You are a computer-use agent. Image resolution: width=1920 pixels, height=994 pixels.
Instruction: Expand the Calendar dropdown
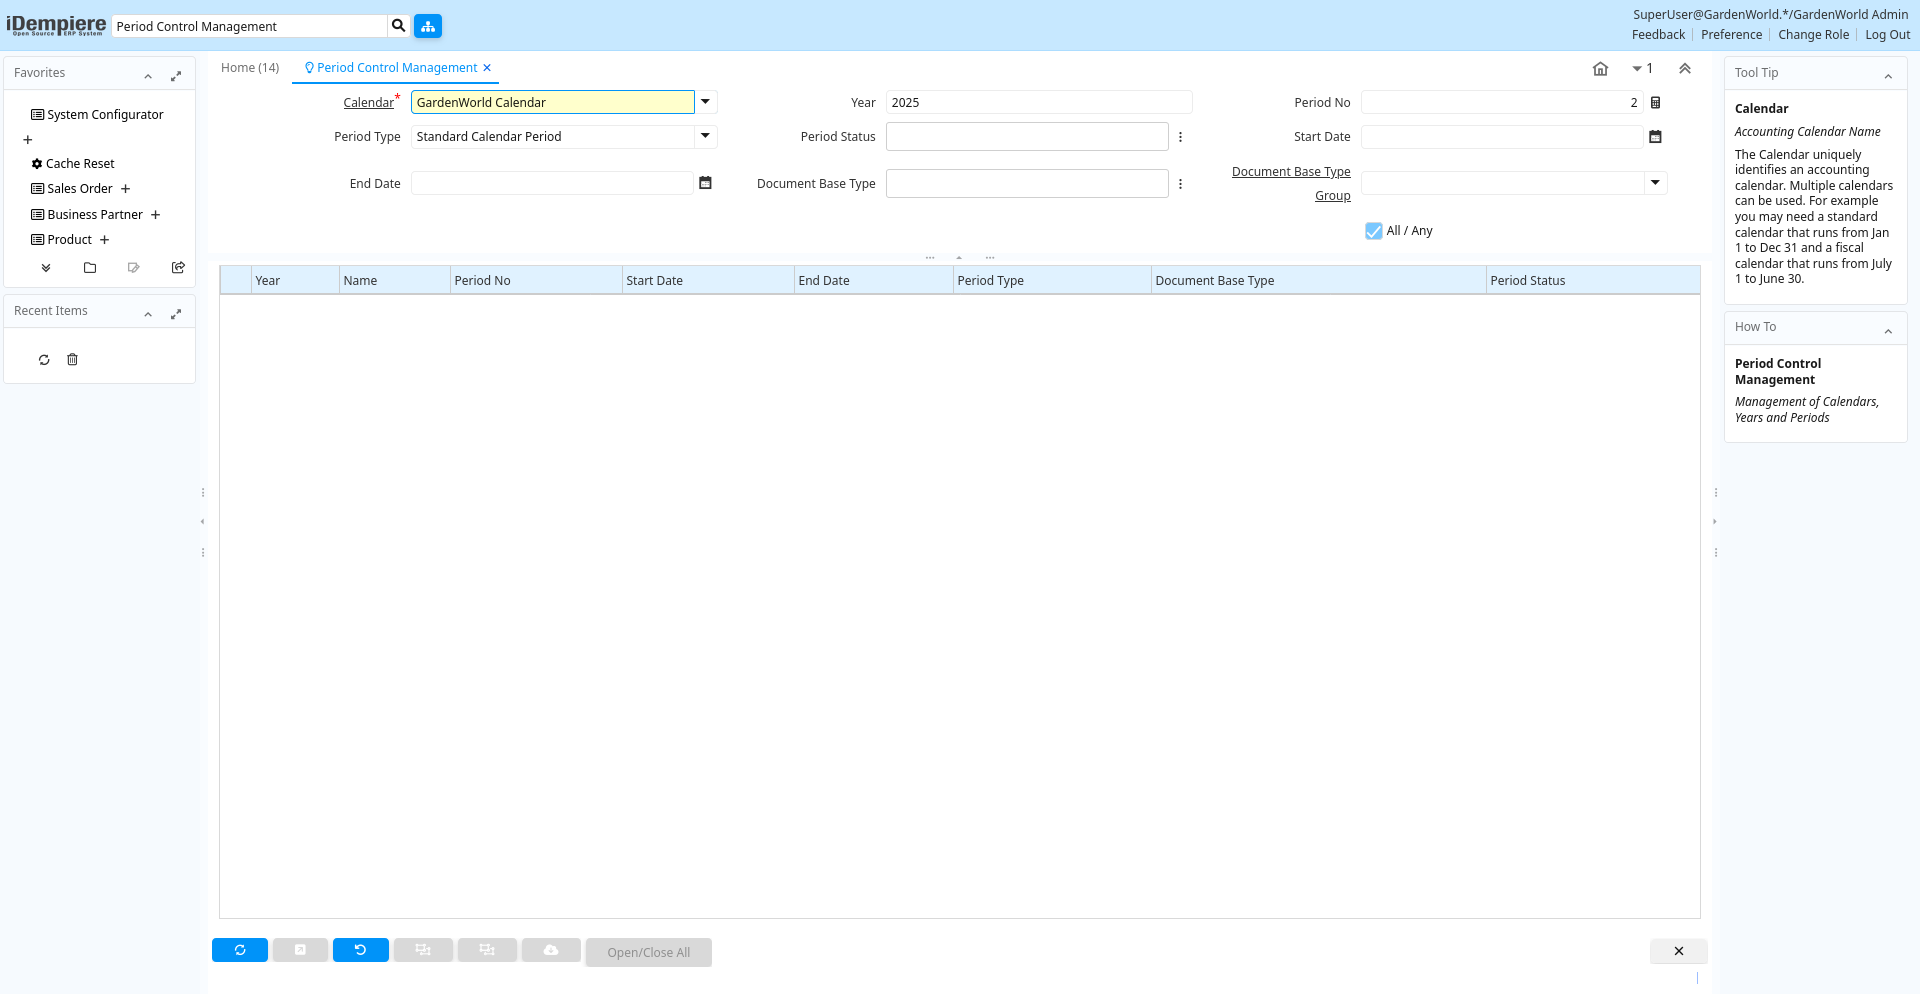tap(705, 102)
